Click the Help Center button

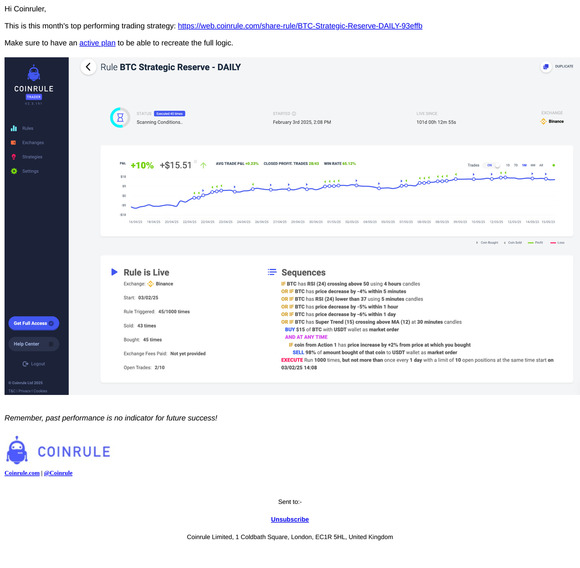(34, 344)
